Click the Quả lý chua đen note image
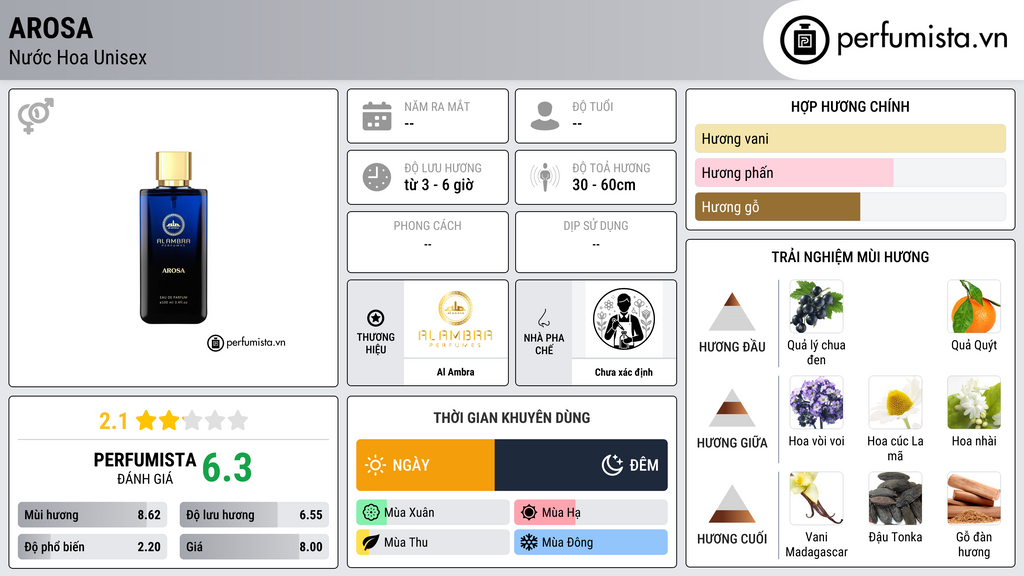1024x576 pixels. point(816,307)
